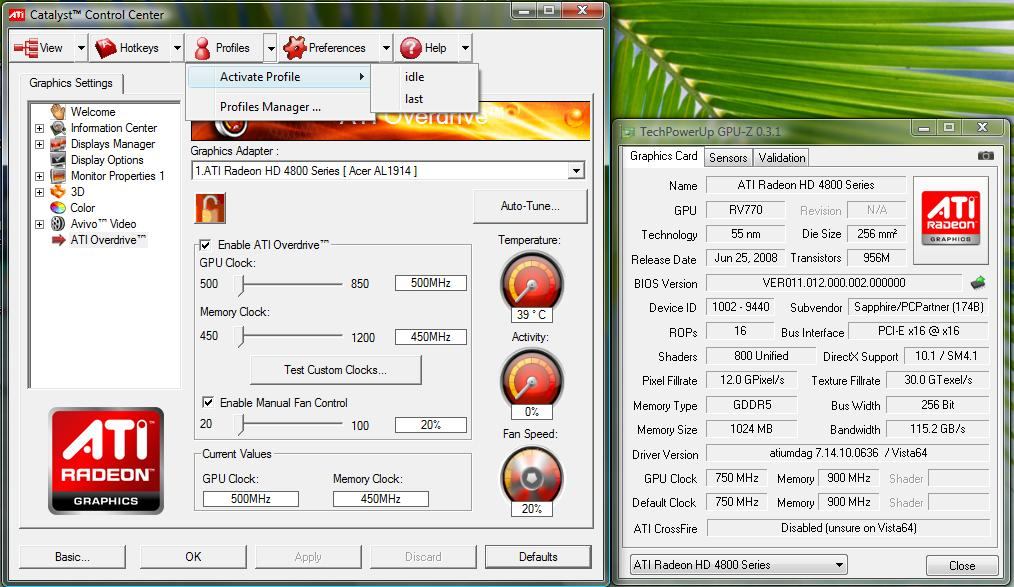Click the Activity gauge dial
The image size is (1014, 587).
click(x=532, y=379)
